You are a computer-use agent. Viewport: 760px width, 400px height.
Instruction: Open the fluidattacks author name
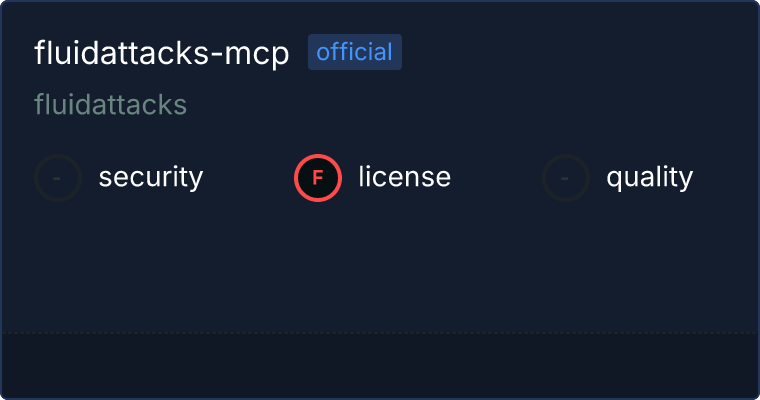pos(111,104)
